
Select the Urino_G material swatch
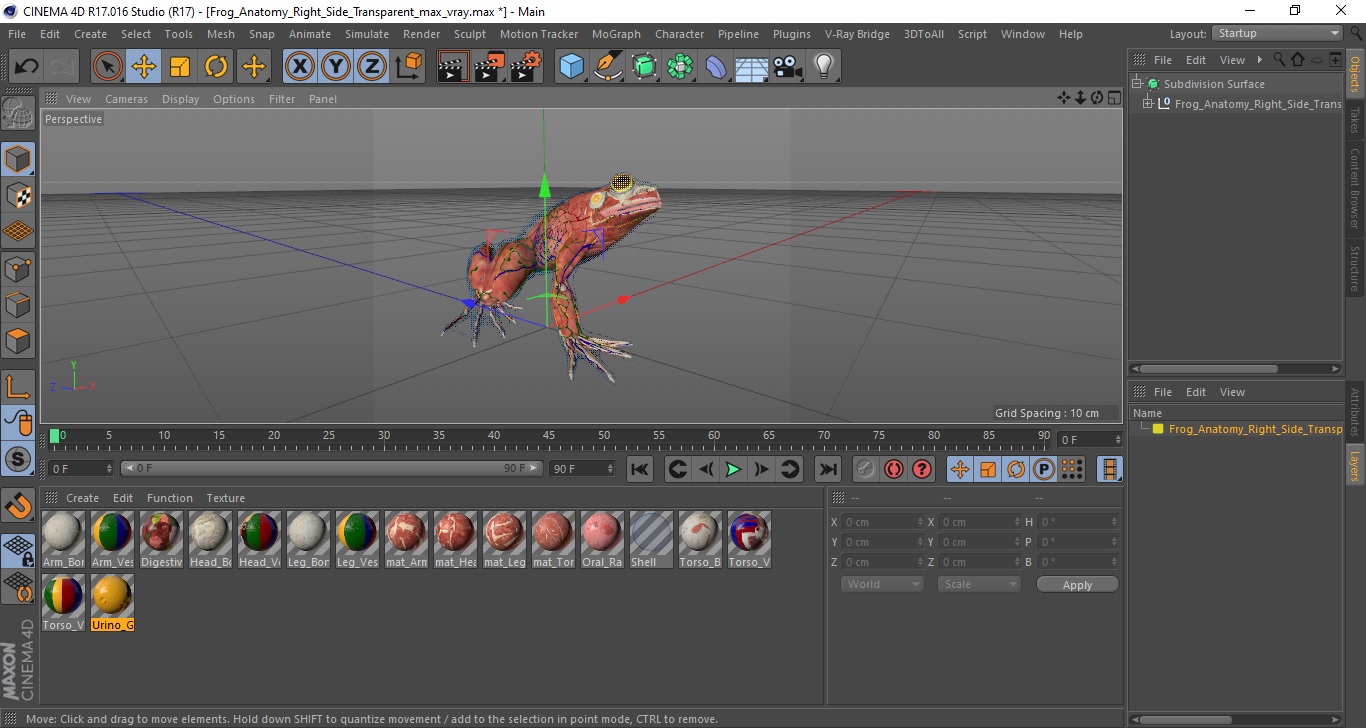(112, 603)
